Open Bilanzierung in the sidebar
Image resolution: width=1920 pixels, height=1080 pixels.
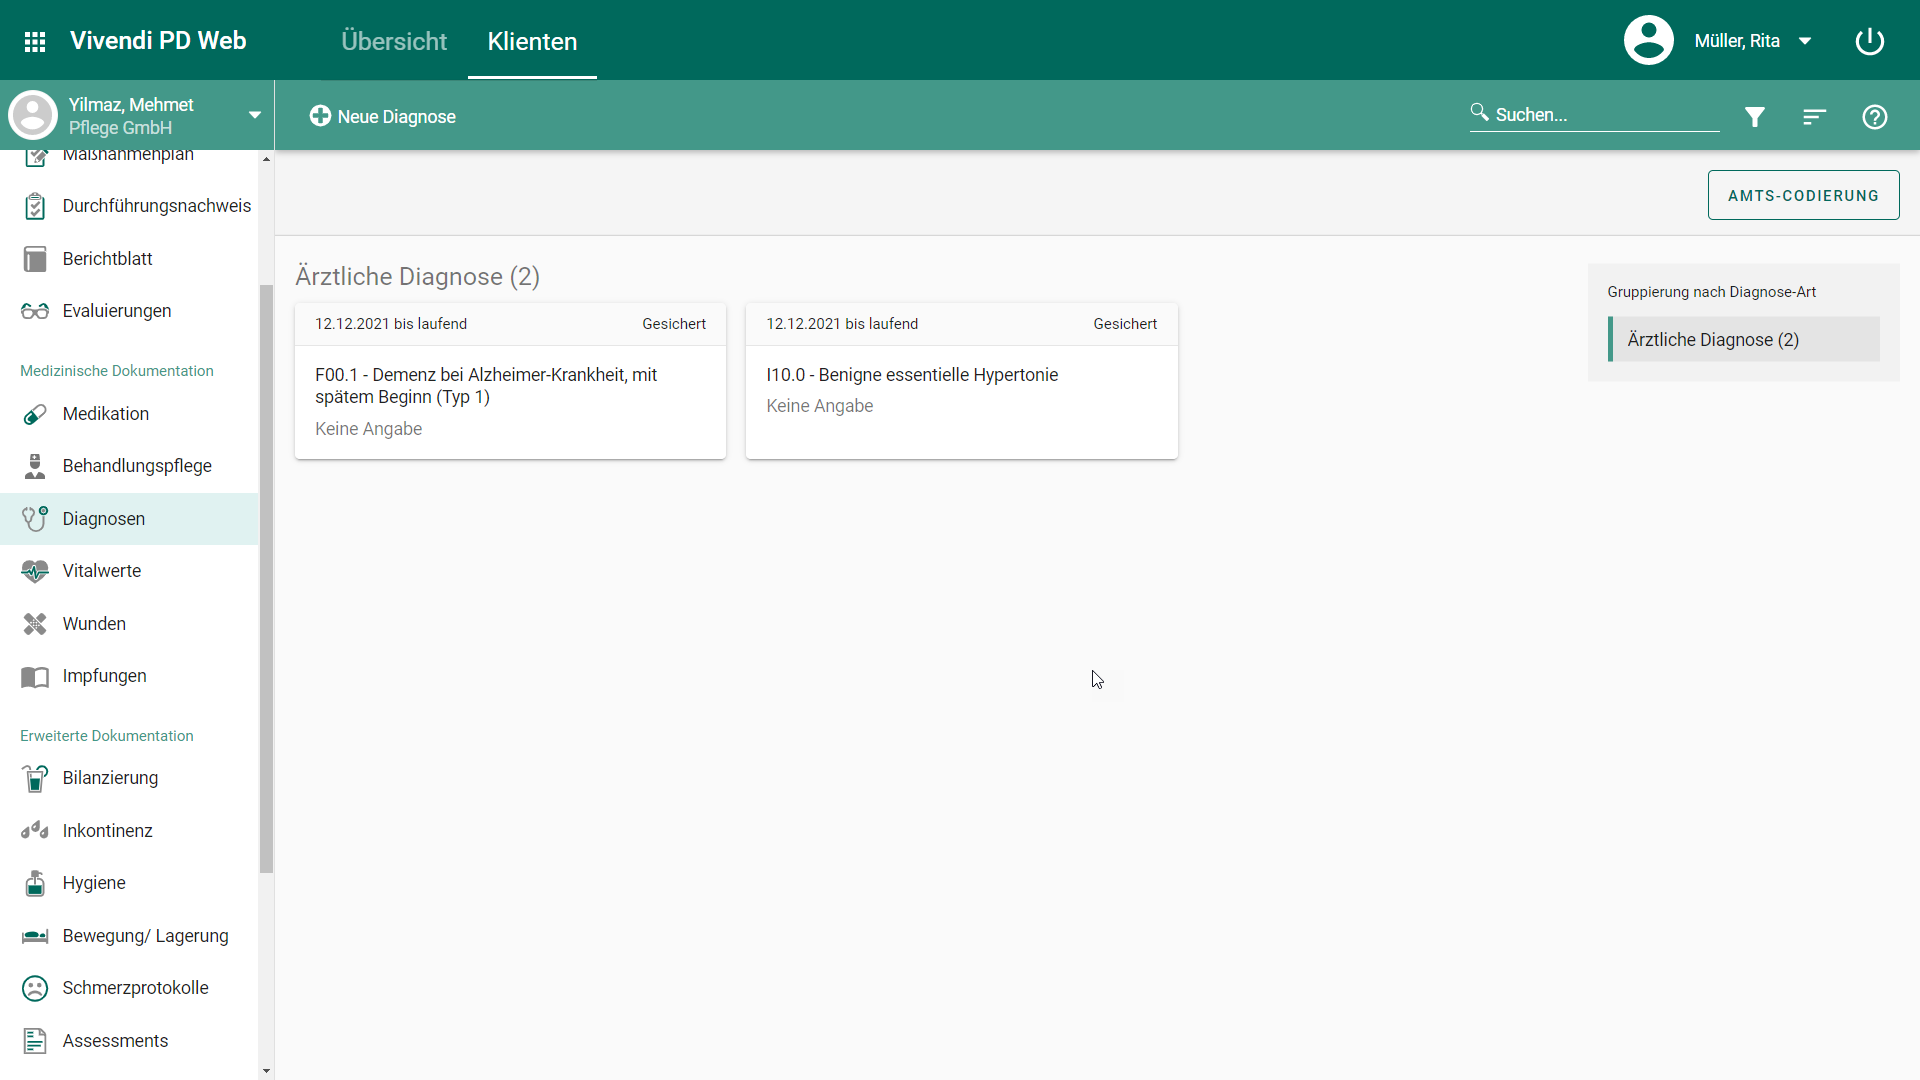click(x=110, y=778)
